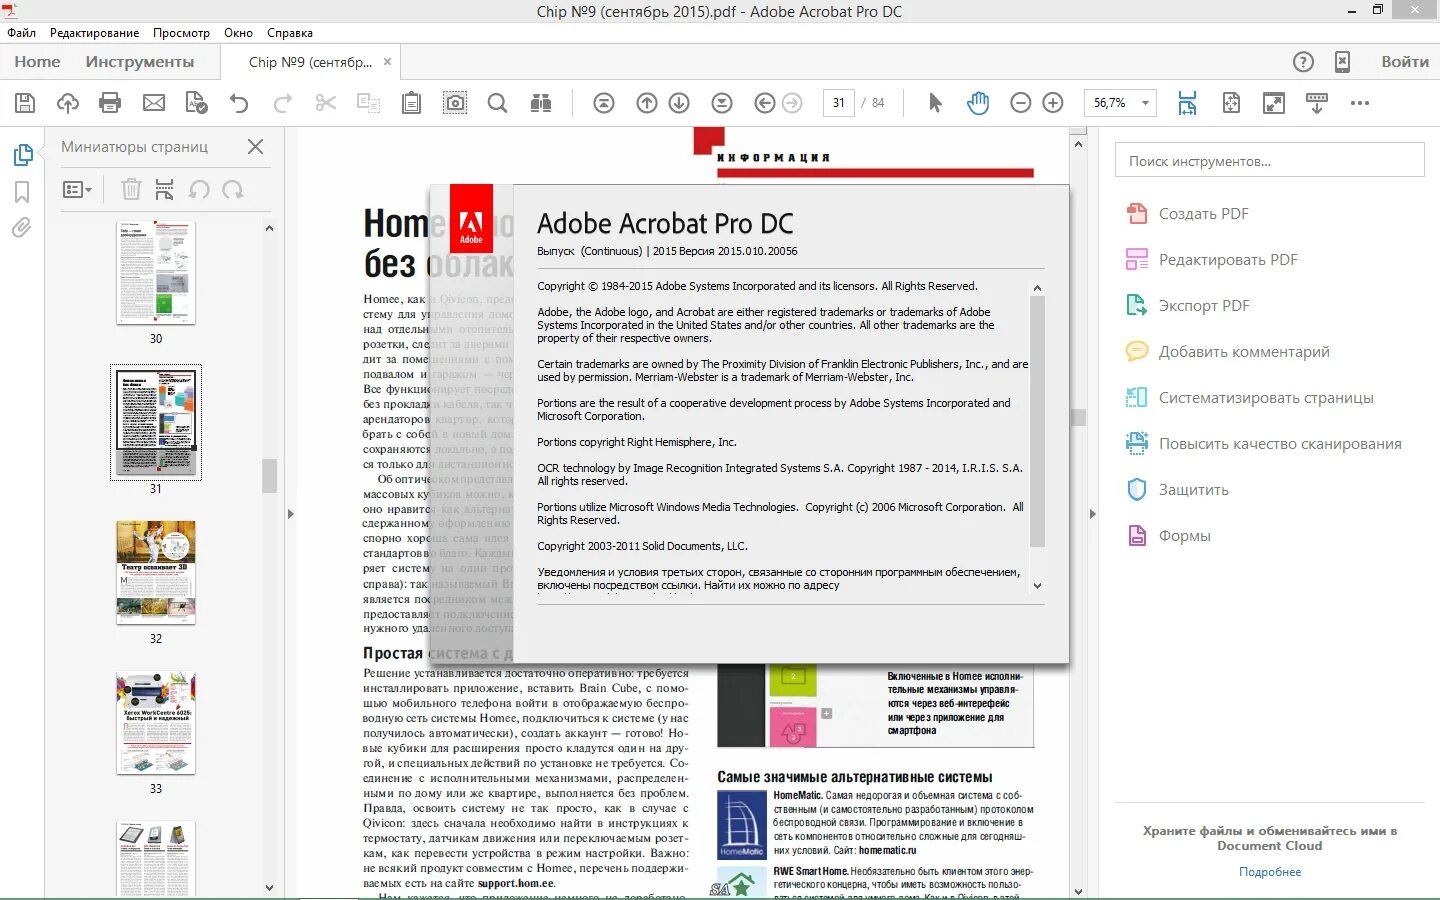
Task: Click the Snapshot camera icon
Action: (x=455, y=103)
